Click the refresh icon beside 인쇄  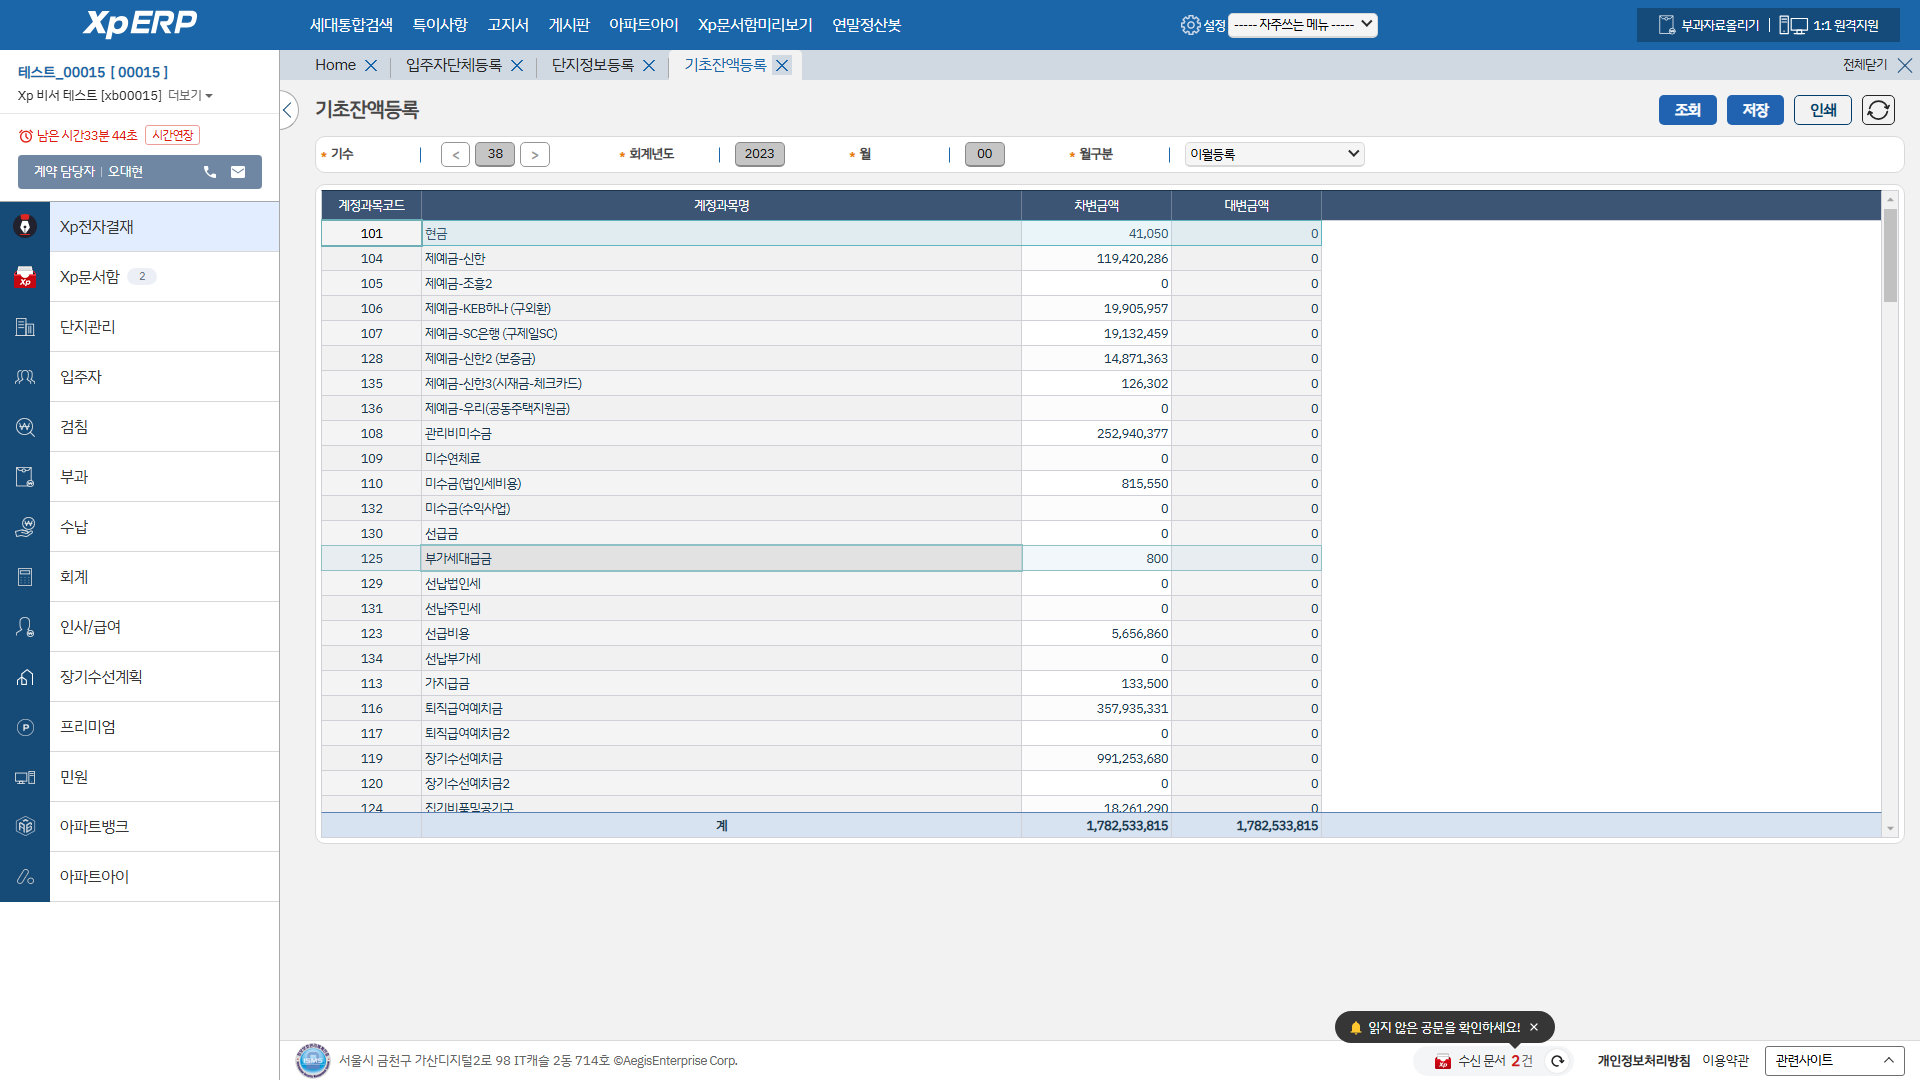point(1878,110)
